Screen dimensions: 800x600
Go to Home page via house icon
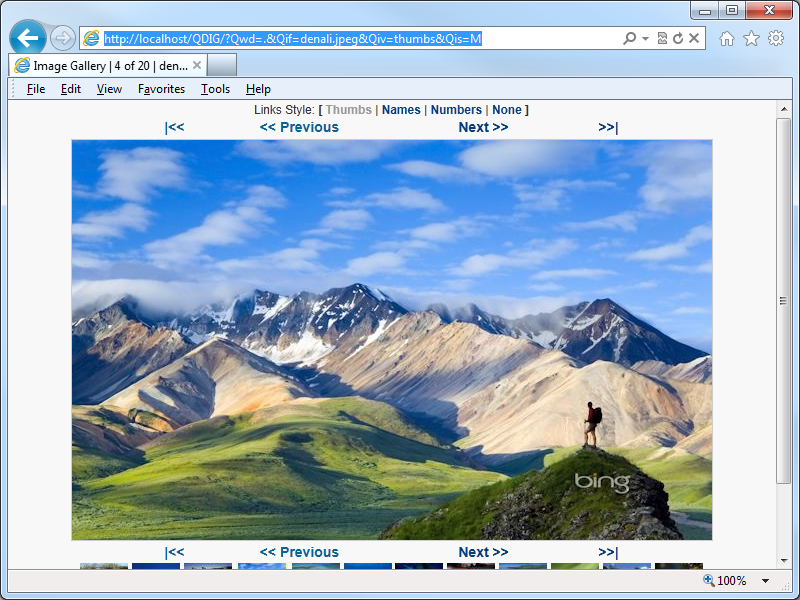coord(727,38)
